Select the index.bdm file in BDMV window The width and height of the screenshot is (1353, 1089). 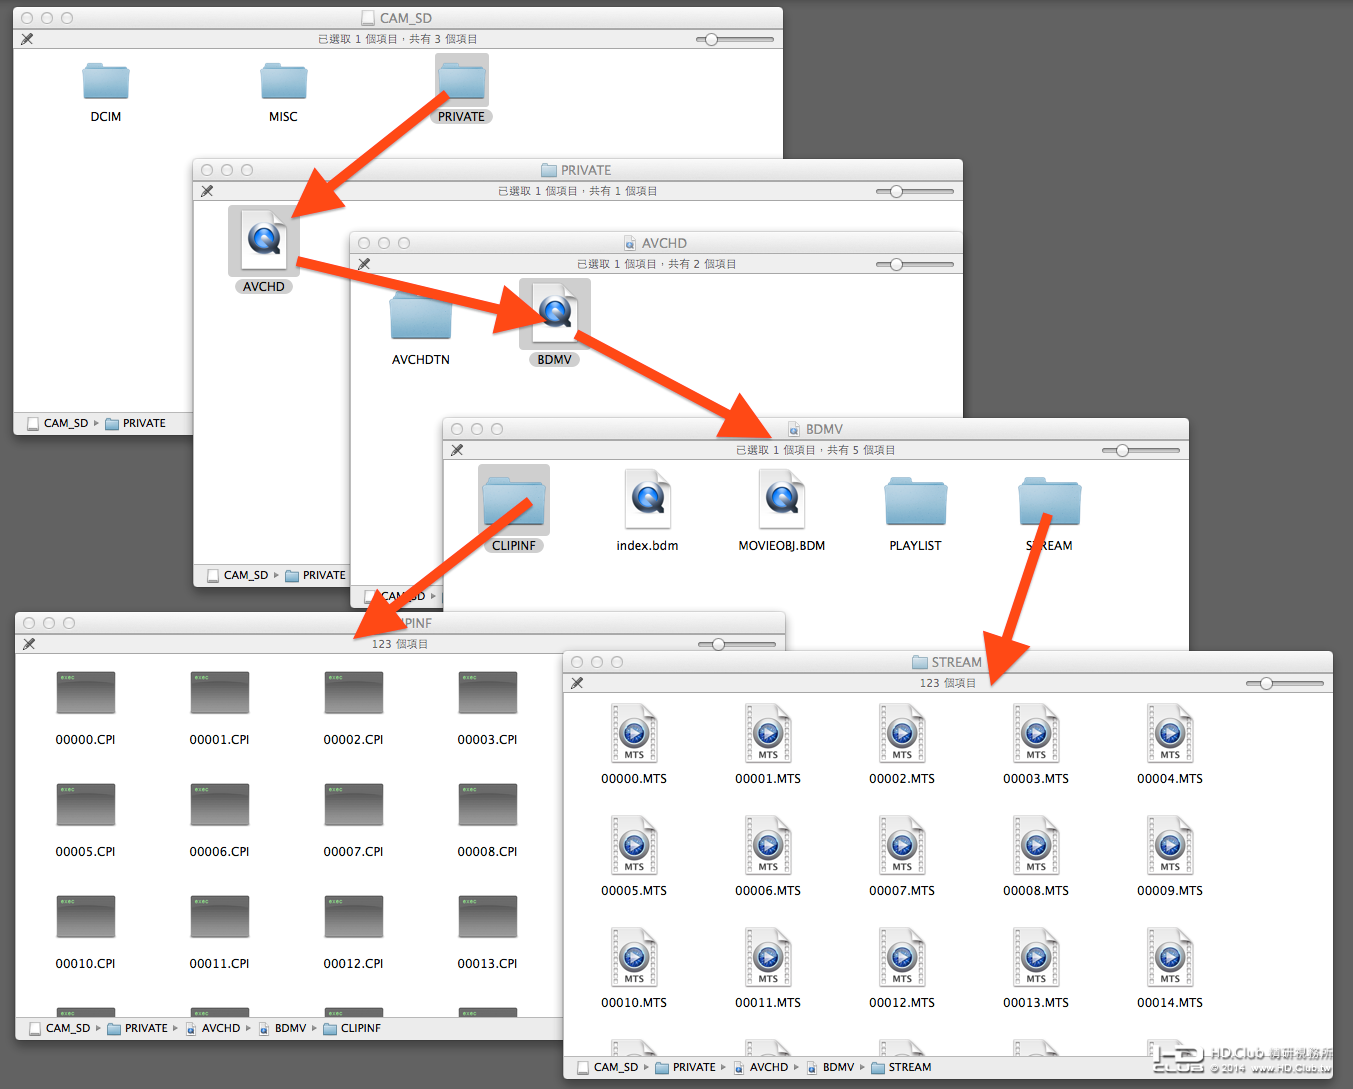648,499
